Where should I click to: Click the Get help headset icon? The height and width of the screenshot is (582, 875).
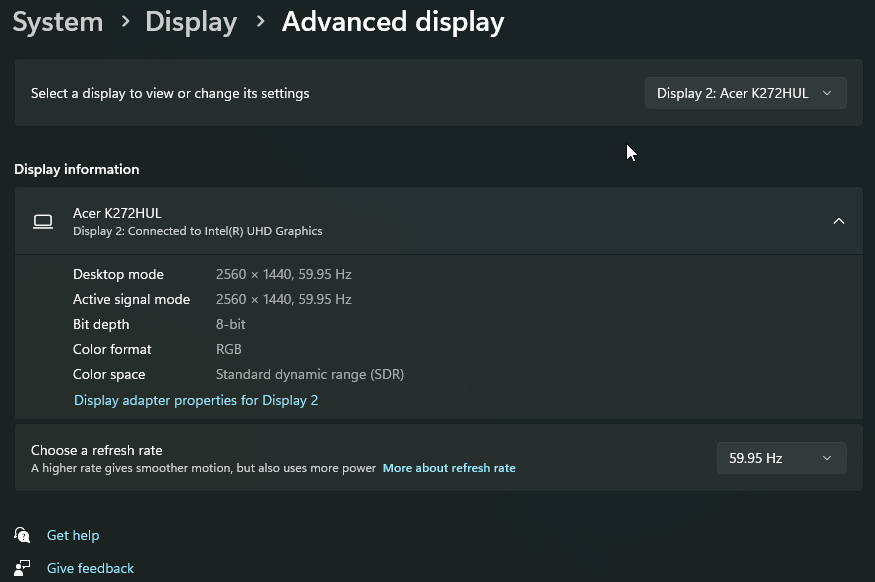pos(22,535)
